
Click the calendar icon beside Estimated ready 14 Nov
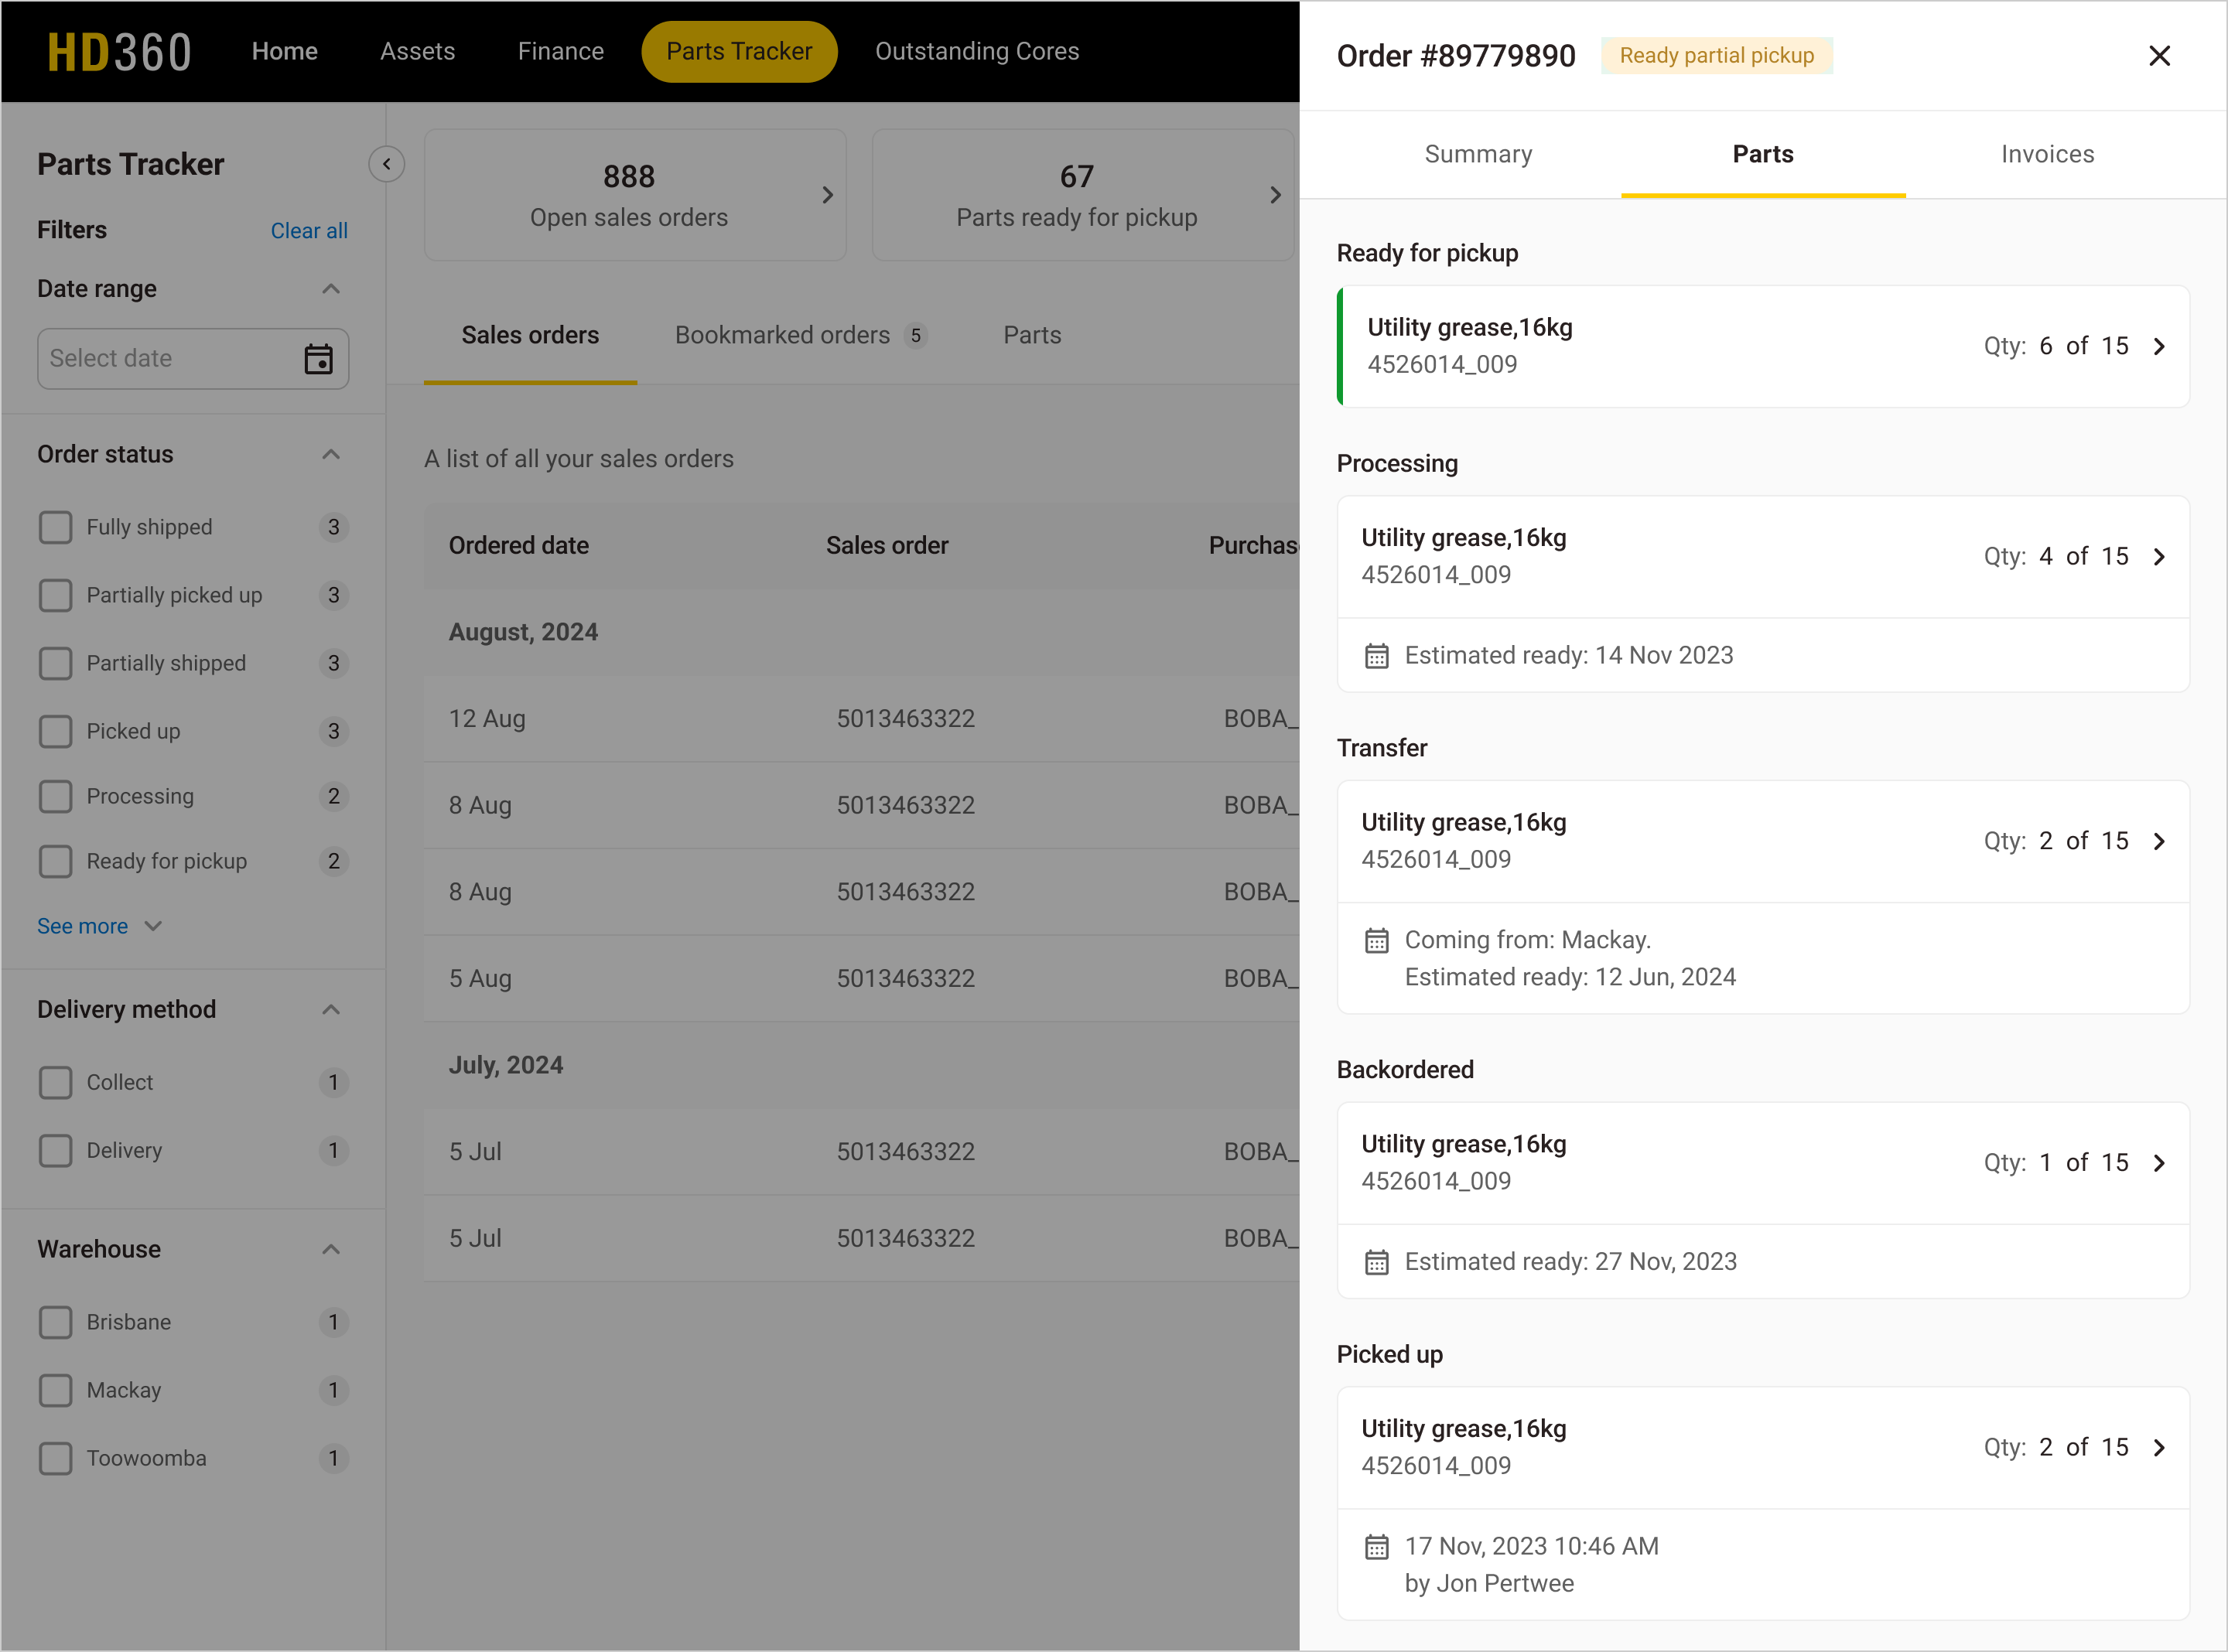click(x=1377, y=655)
